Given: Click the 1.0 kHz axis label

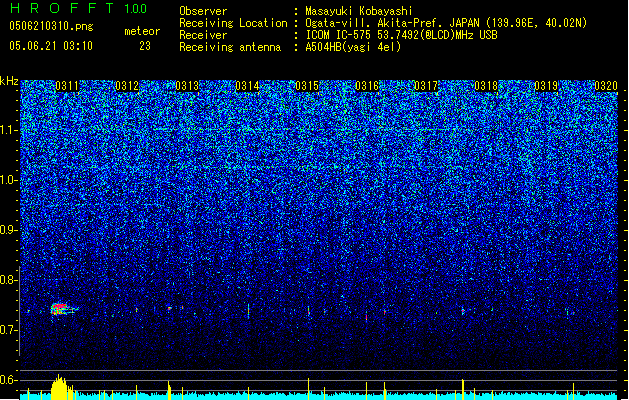Looking at the screenshot, I should pos(9,180).
